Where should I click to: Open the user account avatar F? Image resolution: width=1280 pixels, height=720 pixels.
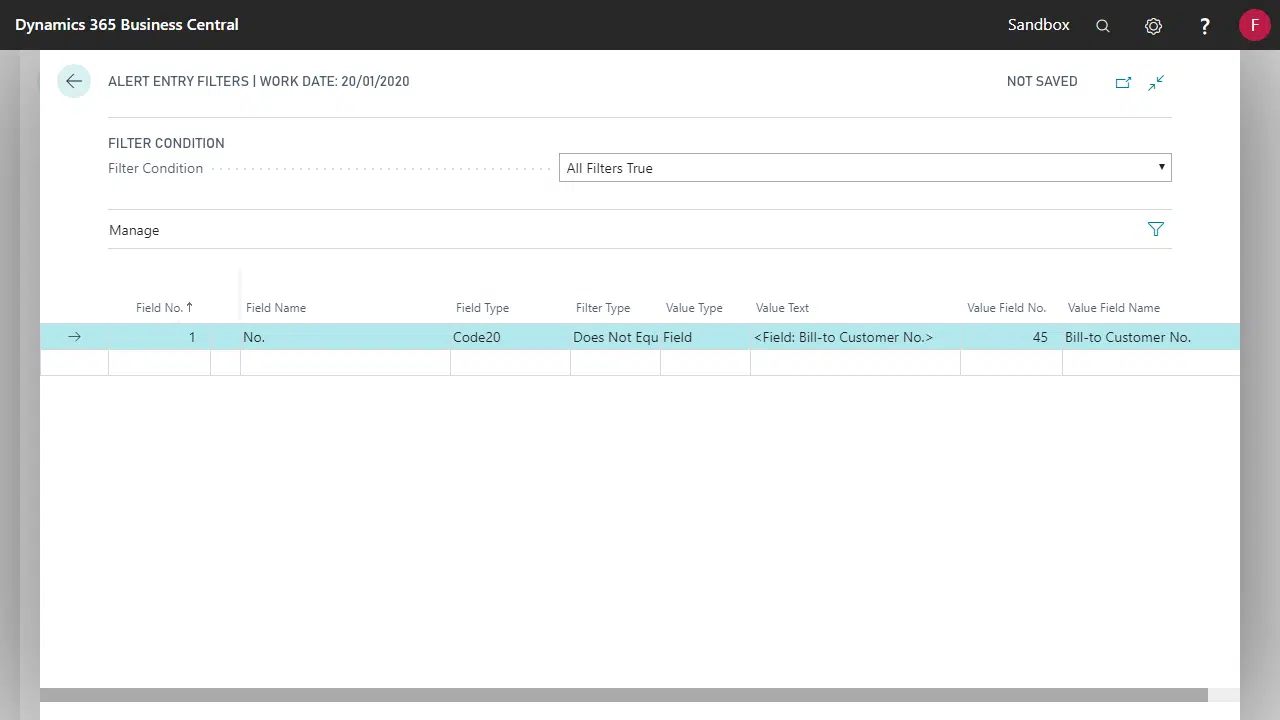[x=1254, y=25]
